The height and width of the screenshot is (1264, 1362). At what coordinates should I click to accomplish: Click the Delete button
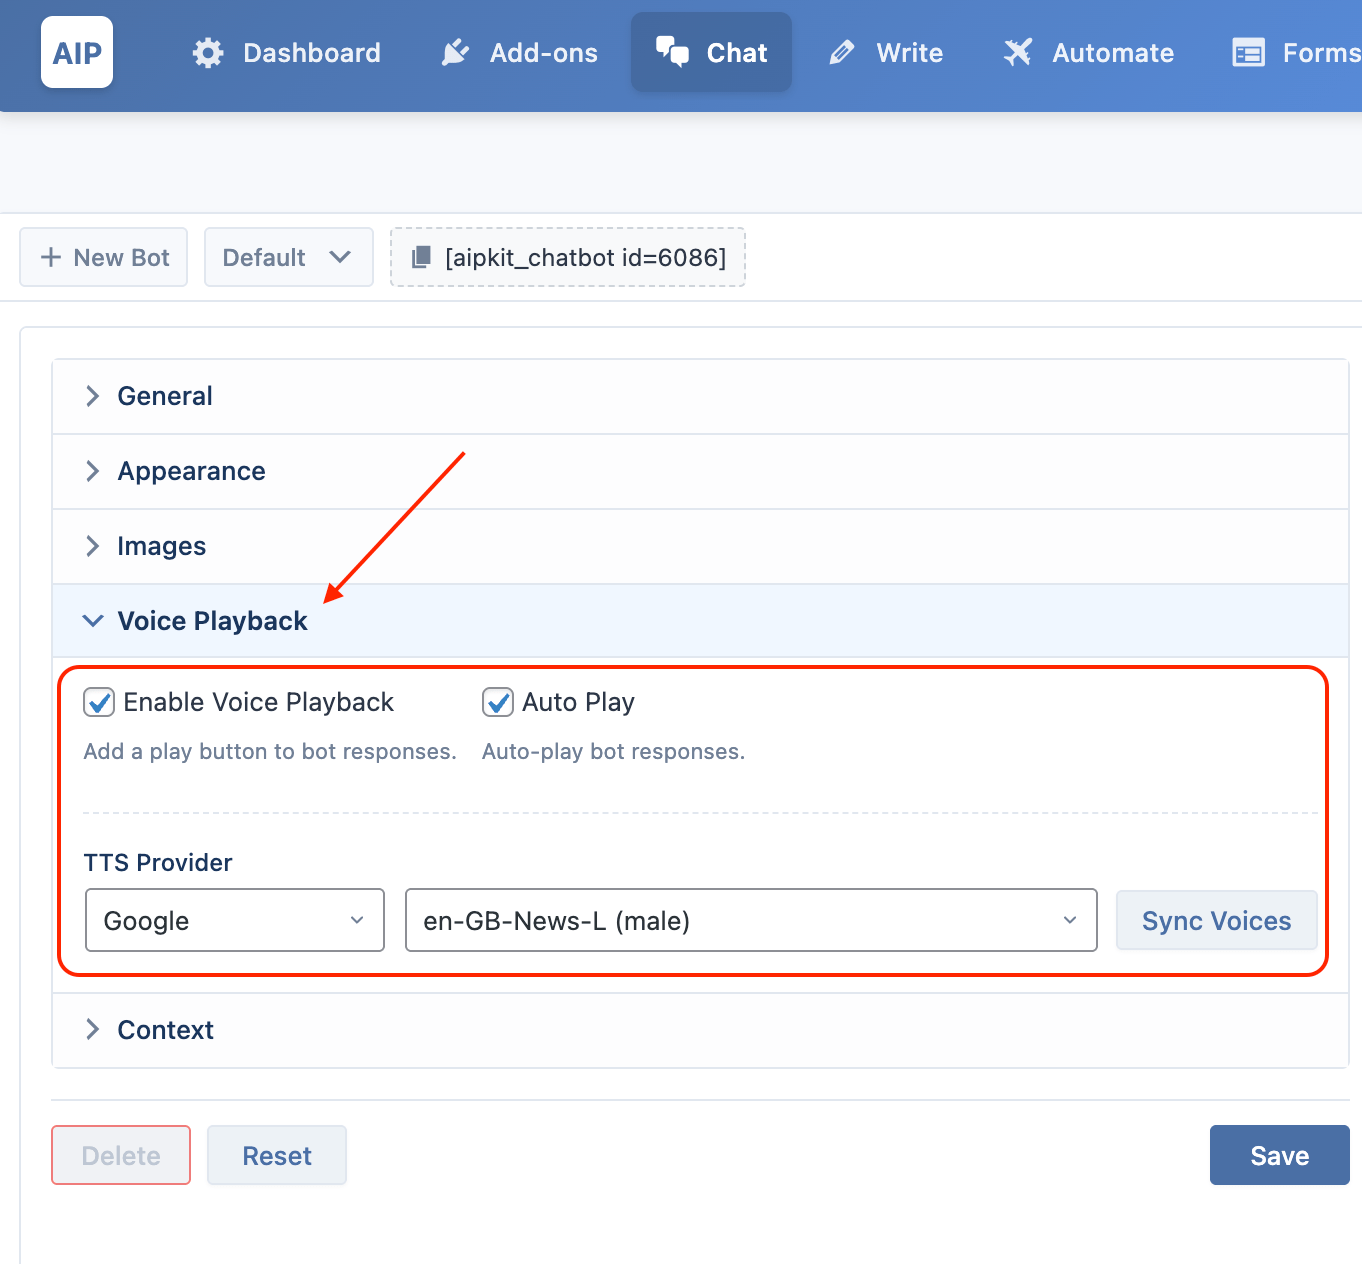[121, 1155]
